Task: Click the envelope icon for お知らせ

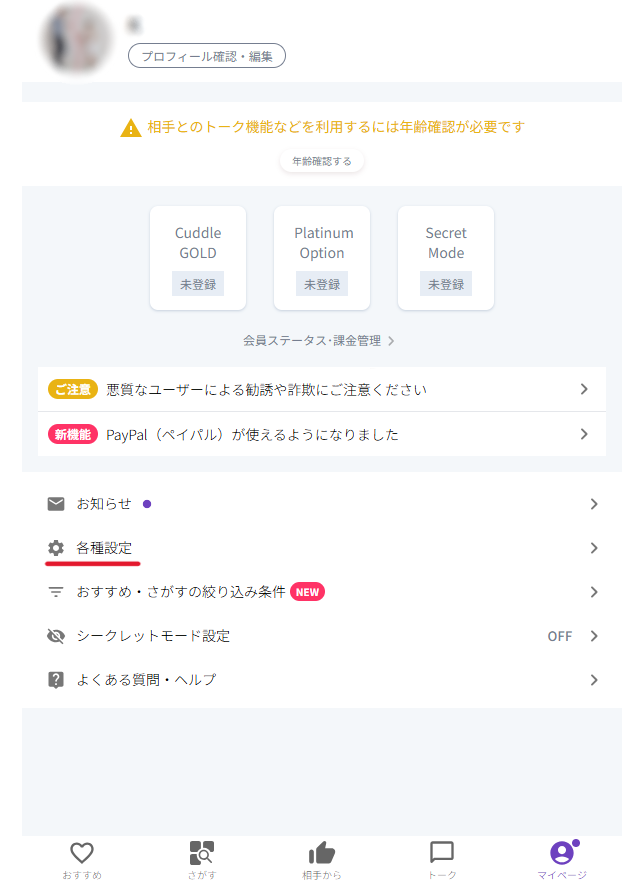Action: pyautogui.click(x=56, y=504)
